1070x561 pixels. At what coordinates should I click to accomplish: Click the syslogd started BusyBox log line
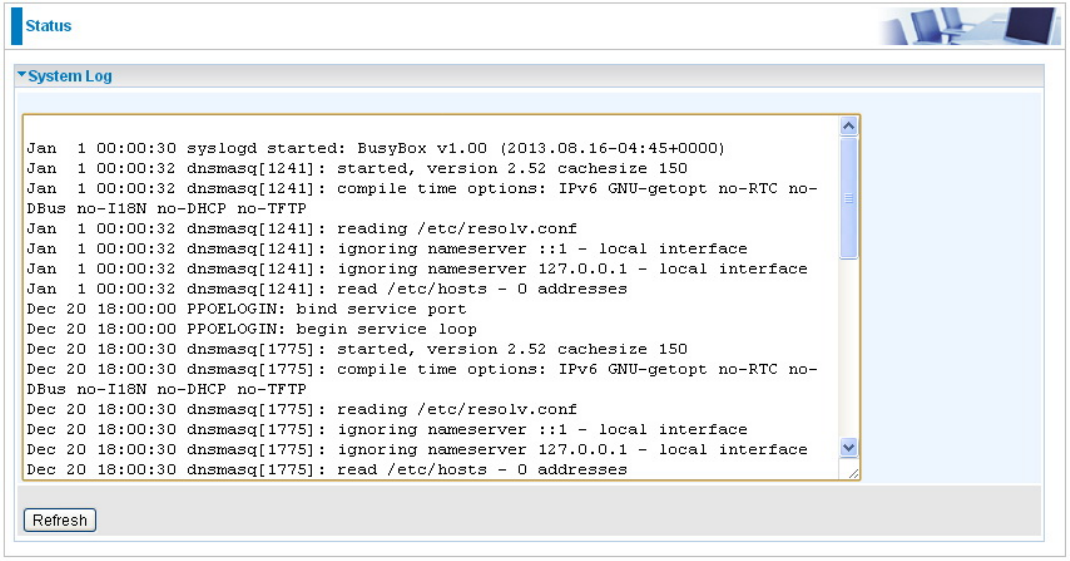(x=375, y=148)
